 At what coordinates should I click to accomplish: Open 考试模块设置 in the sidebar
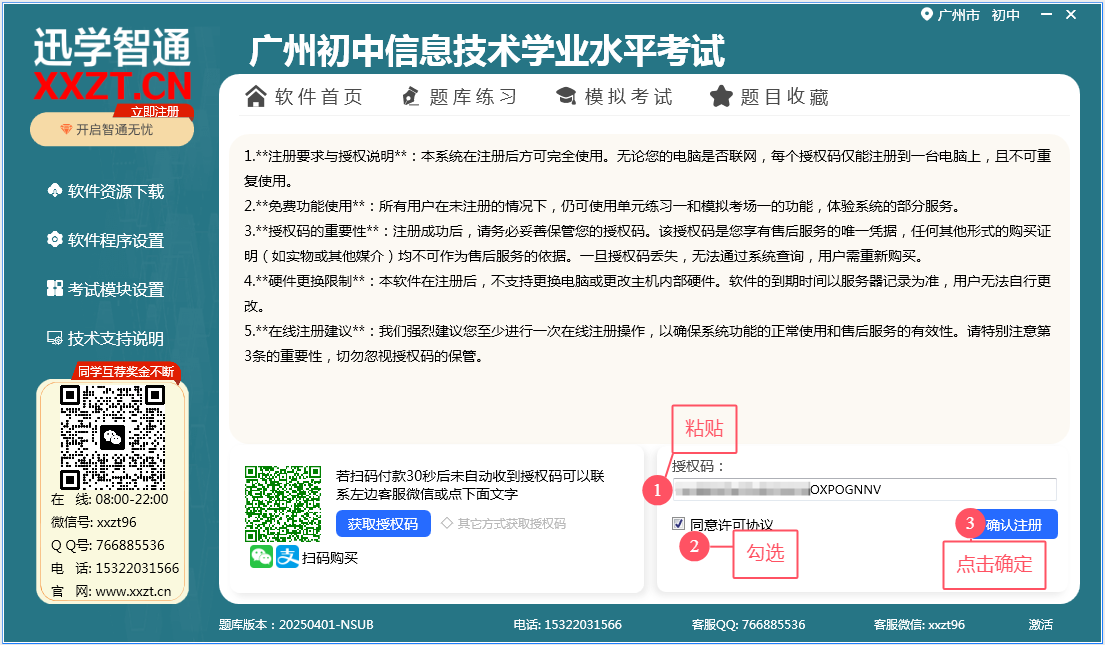105,289
